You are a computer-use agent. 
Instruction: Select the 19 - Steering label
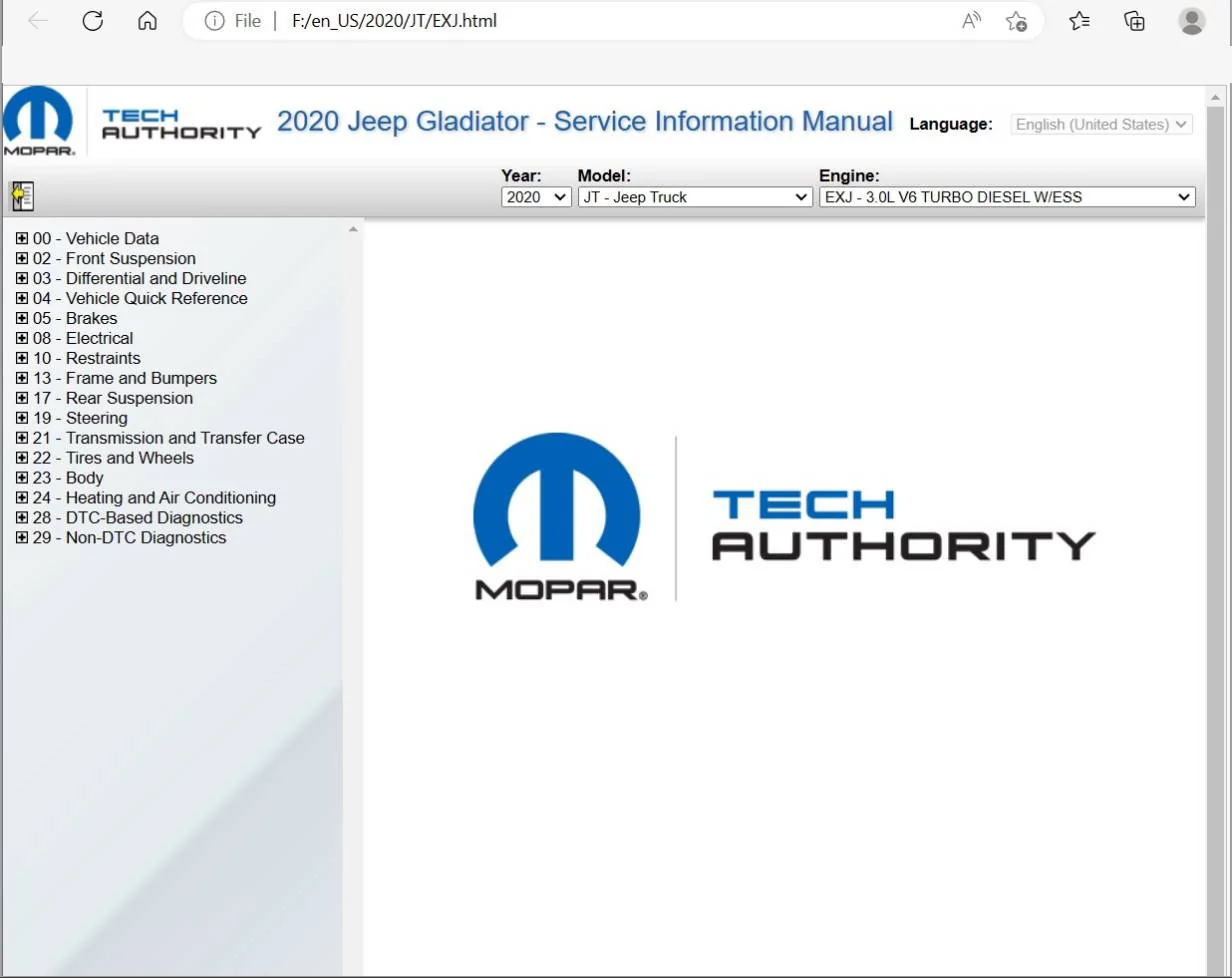pos(80,418)
